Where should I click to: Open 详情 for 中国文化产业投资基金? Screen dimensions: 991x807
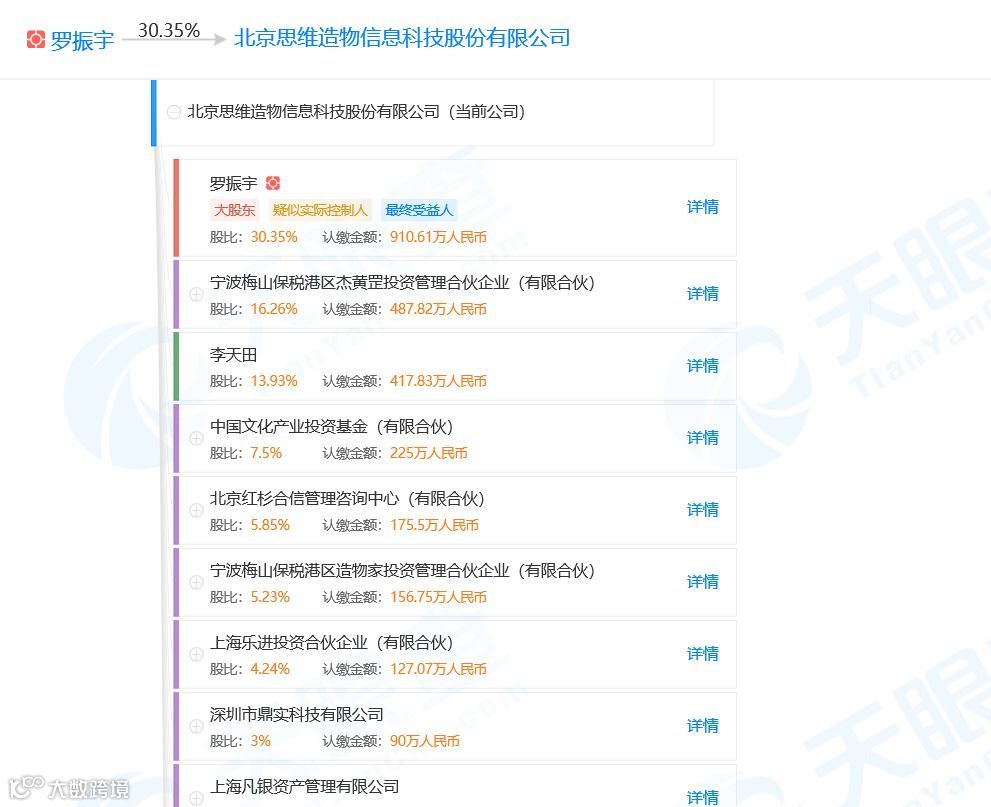click(703, 438)
